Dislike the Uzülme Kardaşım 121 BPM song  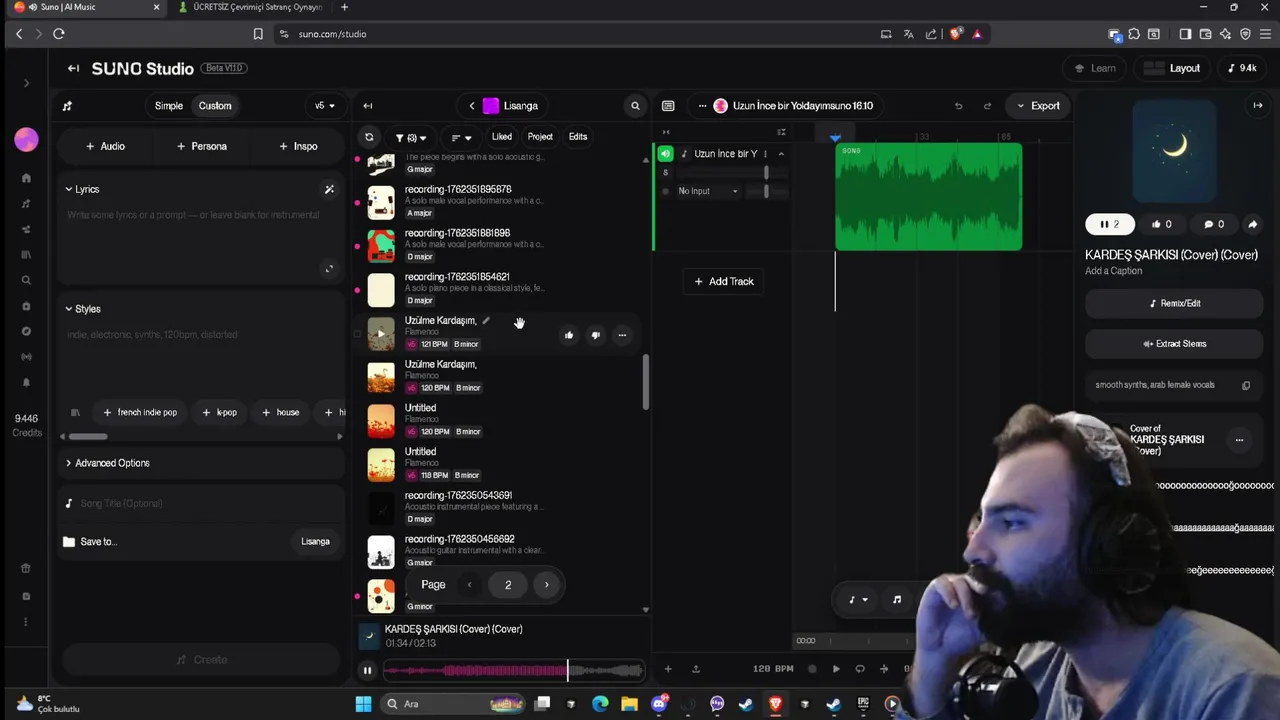click(x=595, y=335)
